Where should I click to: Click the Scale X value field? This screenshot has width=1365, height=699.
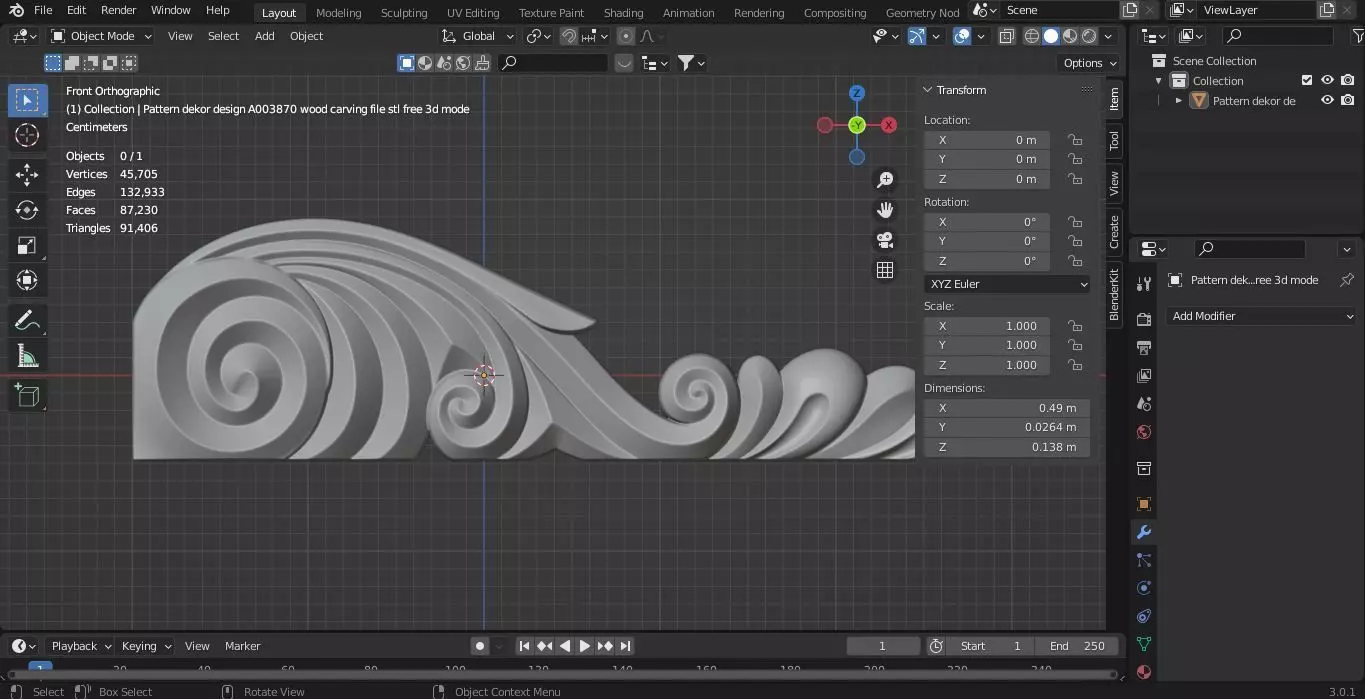coord(987,326)
